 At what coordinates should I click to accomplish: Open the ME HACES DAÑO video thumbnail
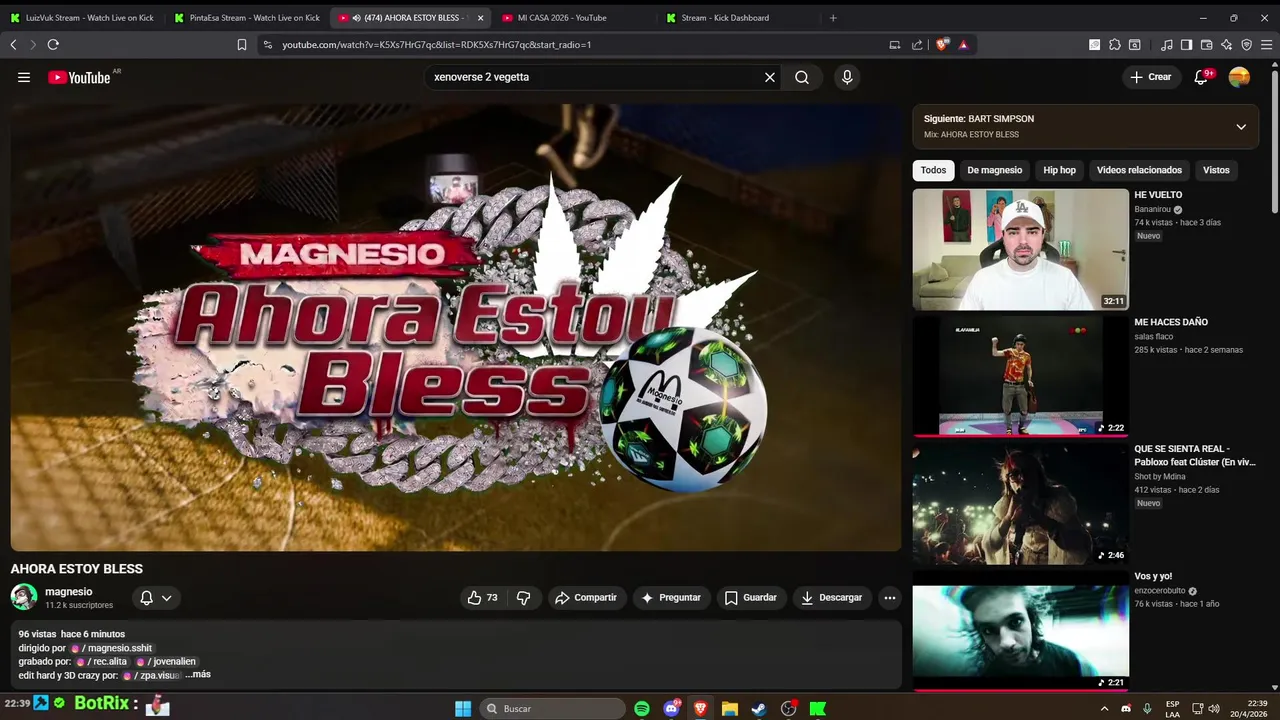[x=1020, y=376]
